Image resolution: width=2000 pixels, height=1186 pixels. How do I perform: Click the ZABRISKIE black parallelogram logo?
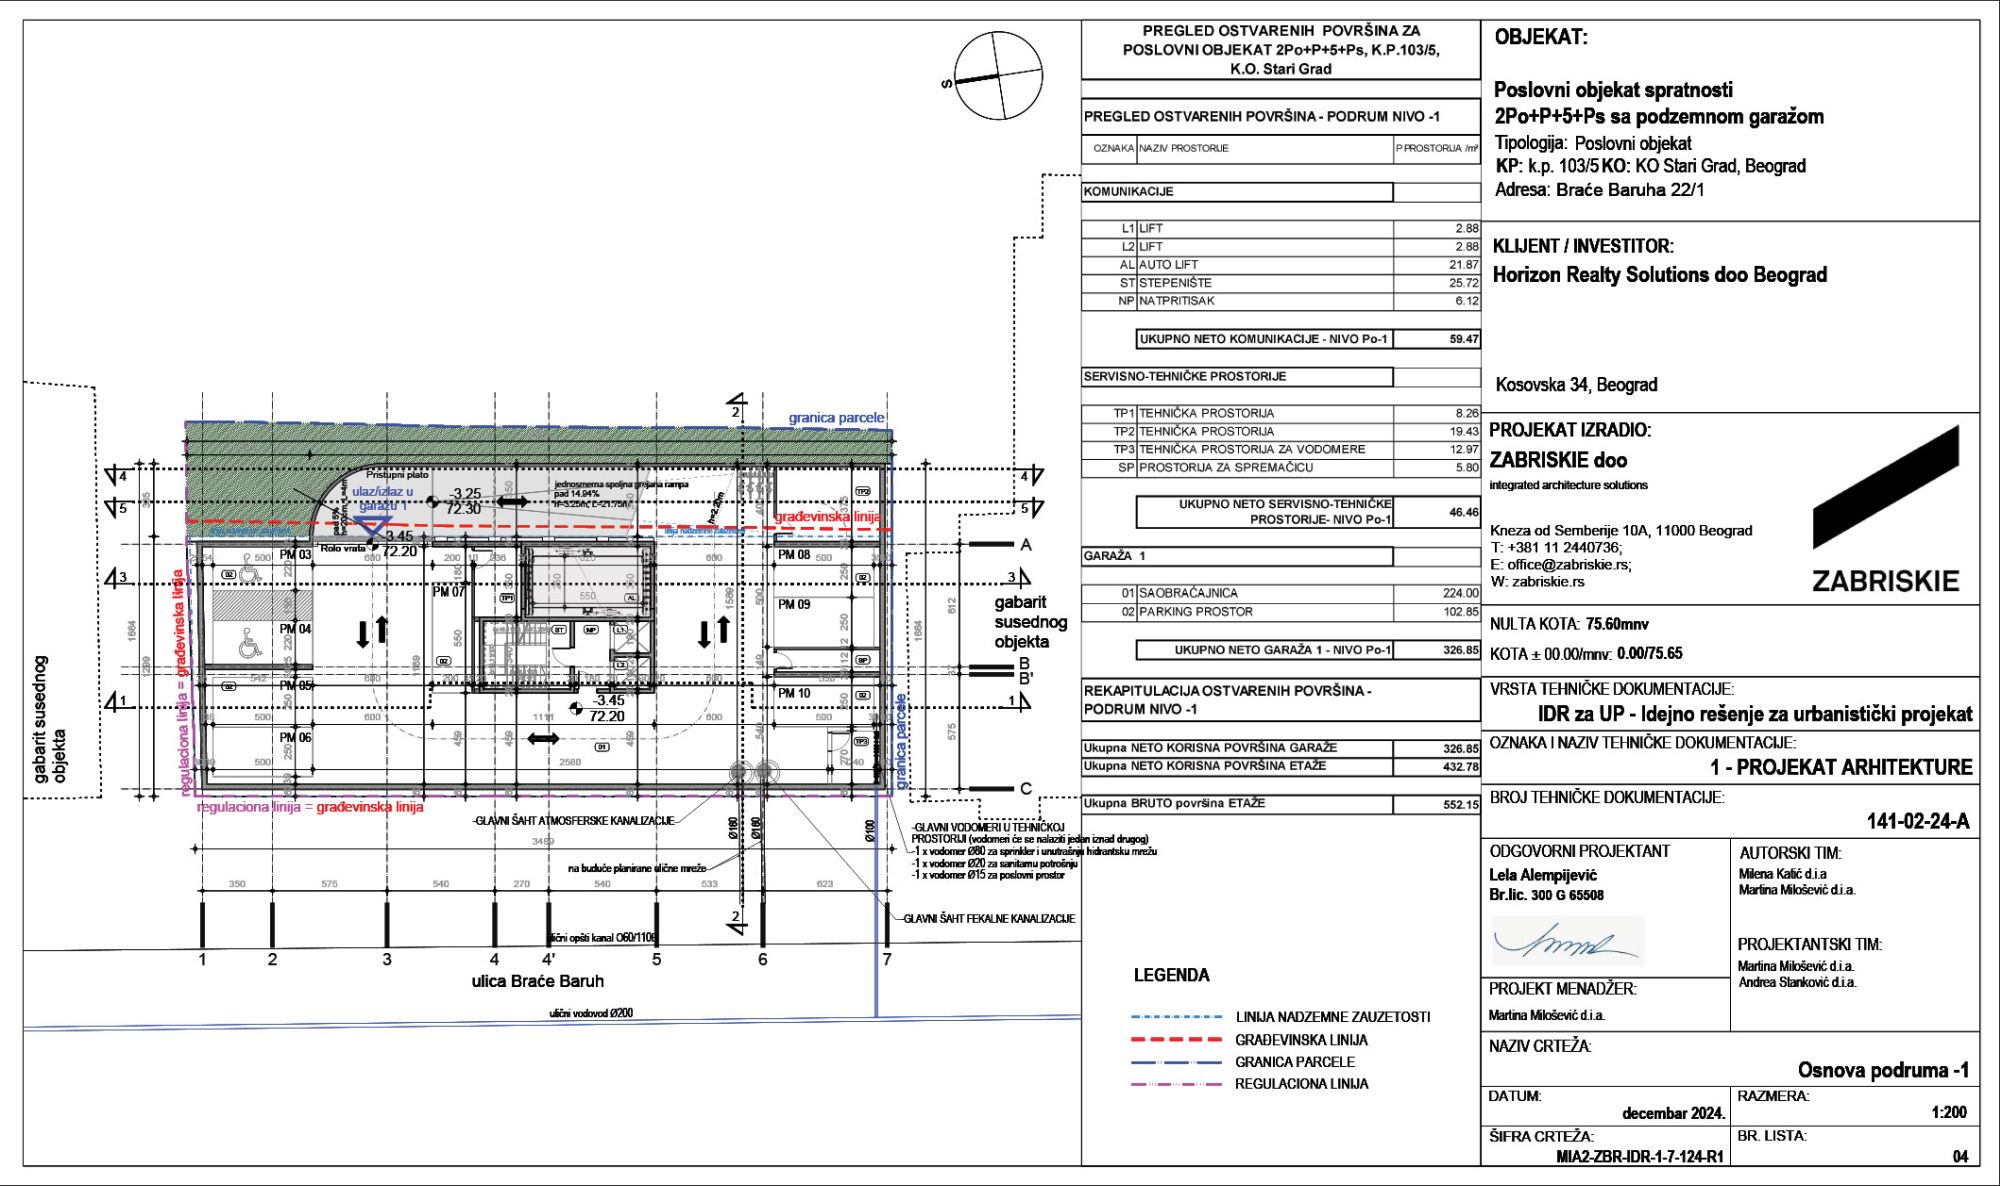[1886, 487]
